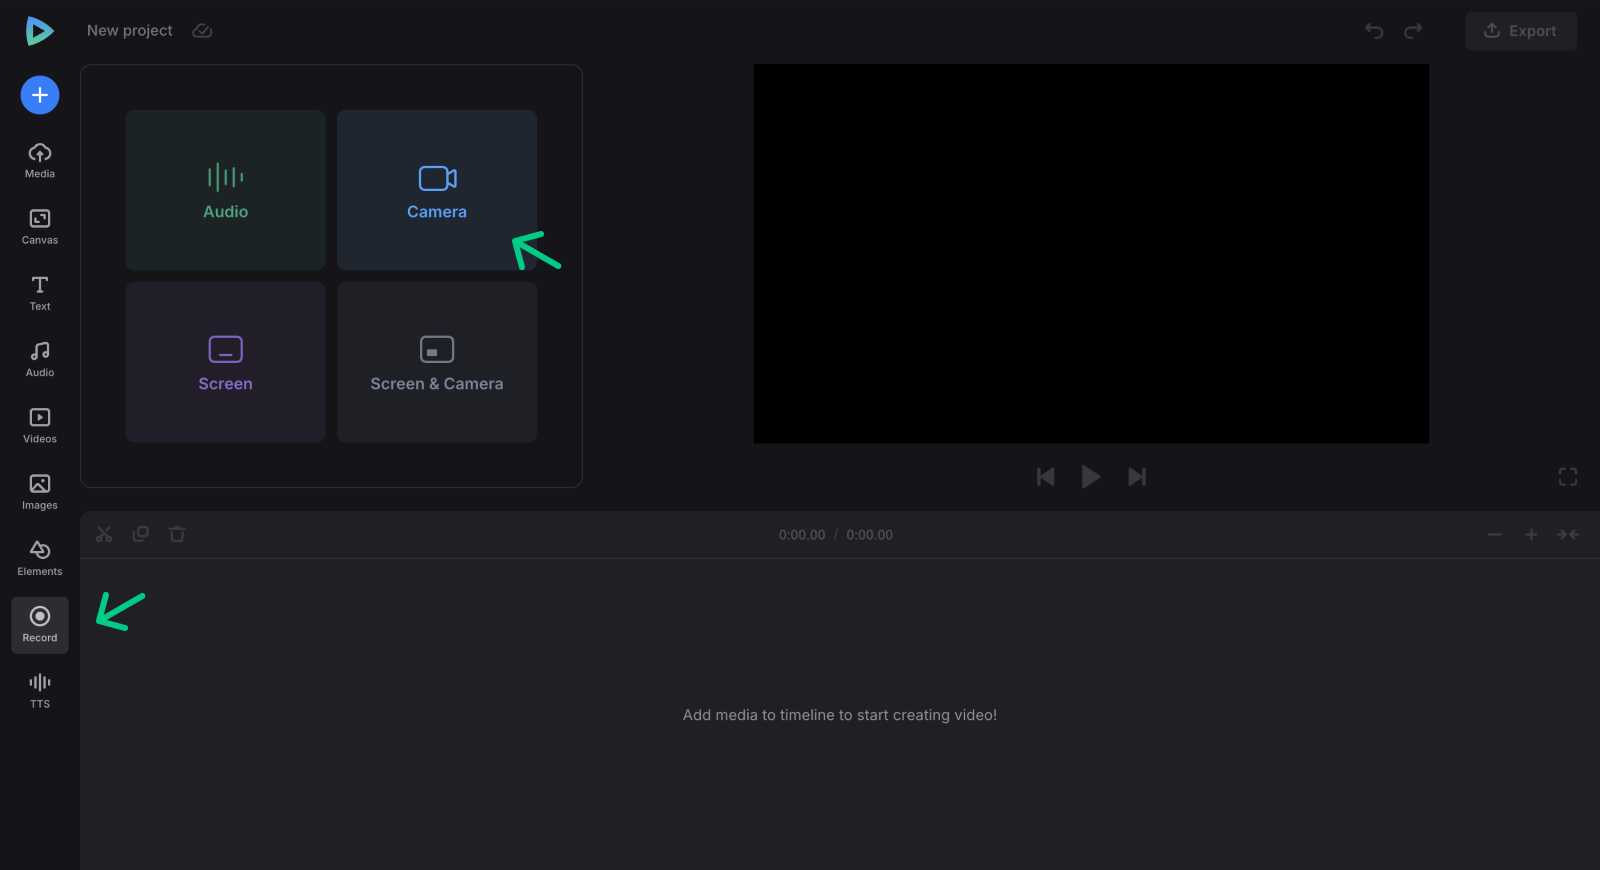Skip to previous in player

(1046, 477)
